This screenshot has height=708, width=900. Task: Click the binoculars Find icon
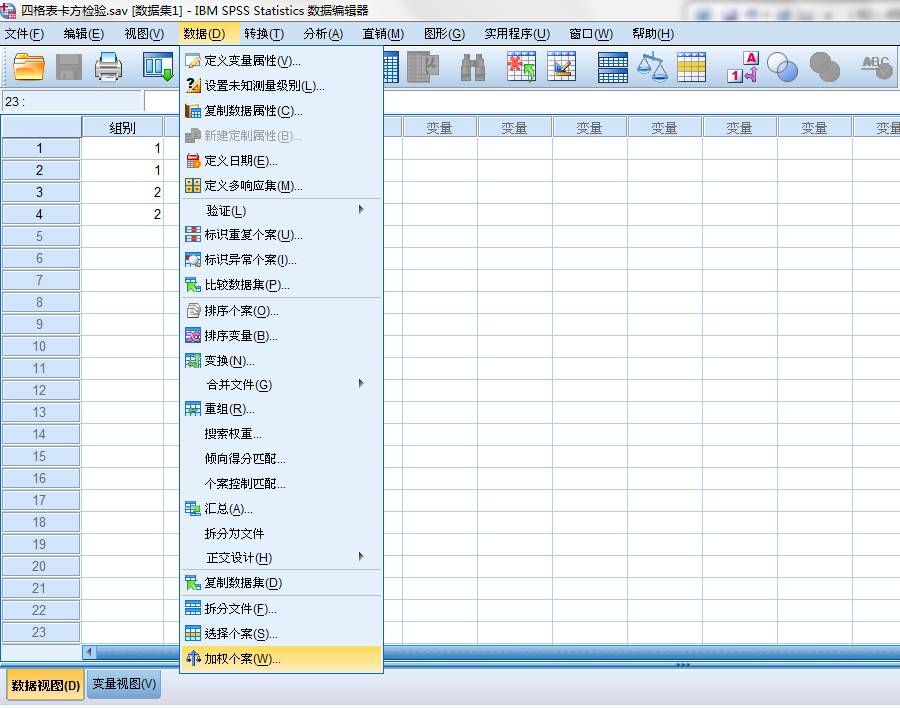pyautogui.click(x=473, y=67)
